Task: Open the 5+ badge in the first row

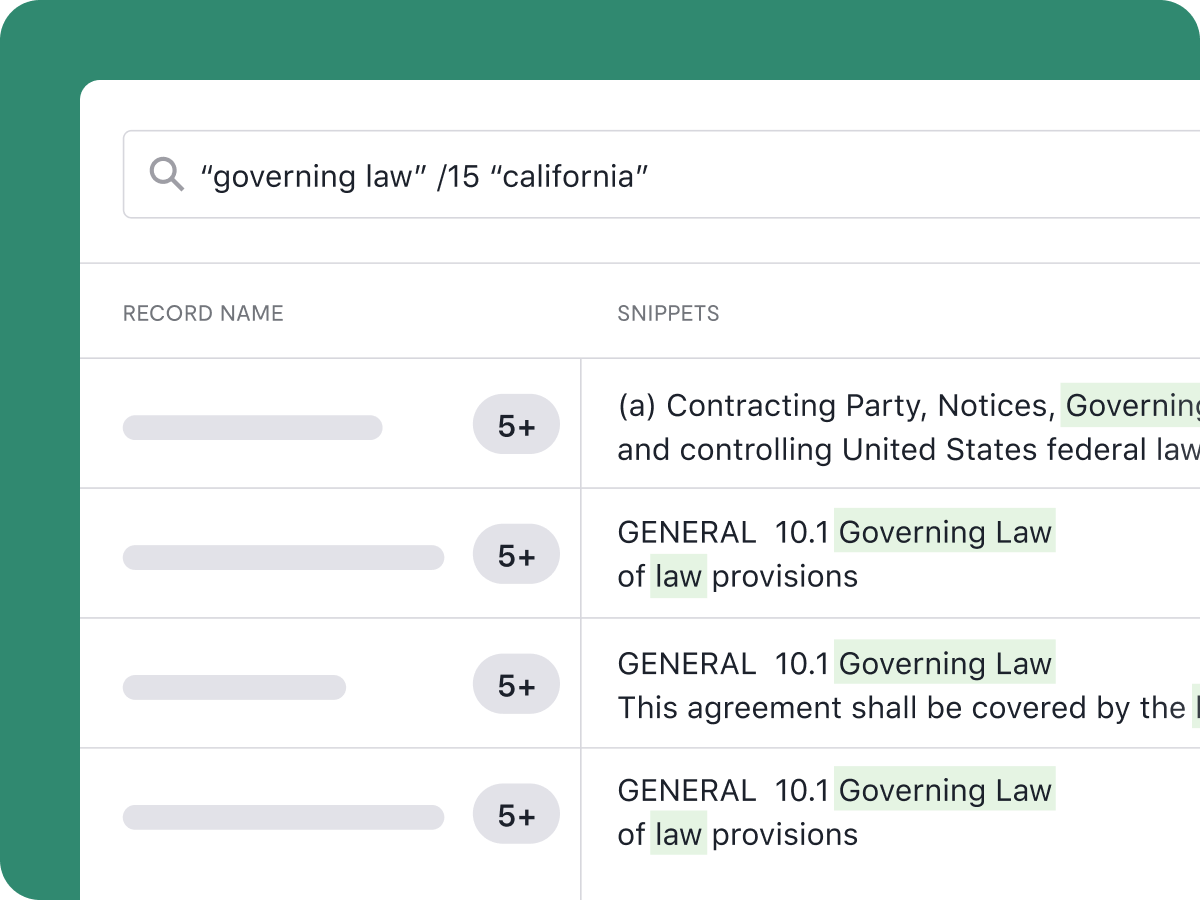Action: tap(516, 426)
